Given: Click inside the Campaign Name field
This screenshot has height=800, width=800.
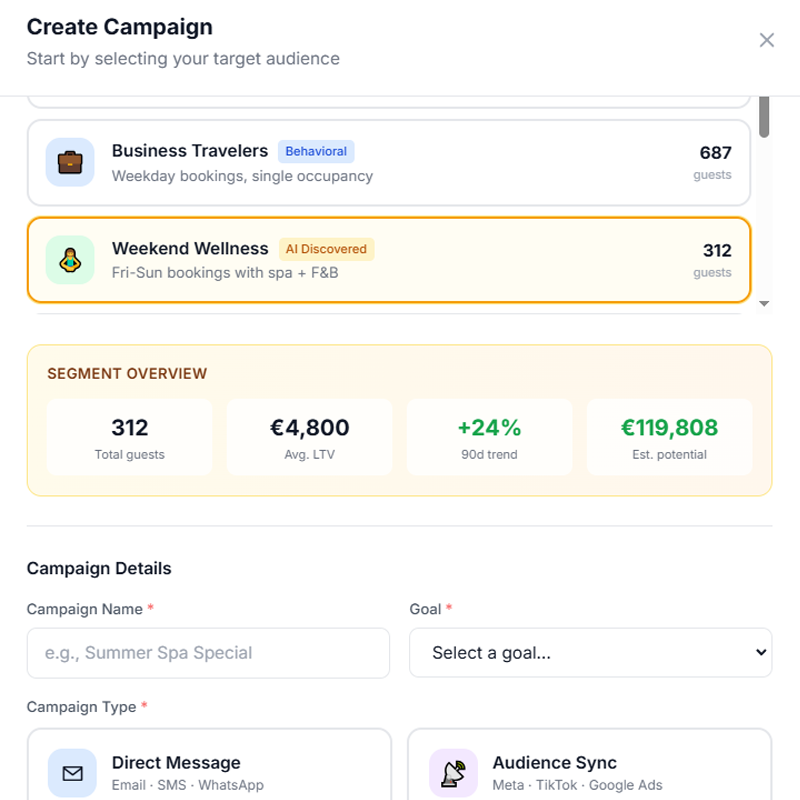Looking at the screenshot, I should 208,653.
